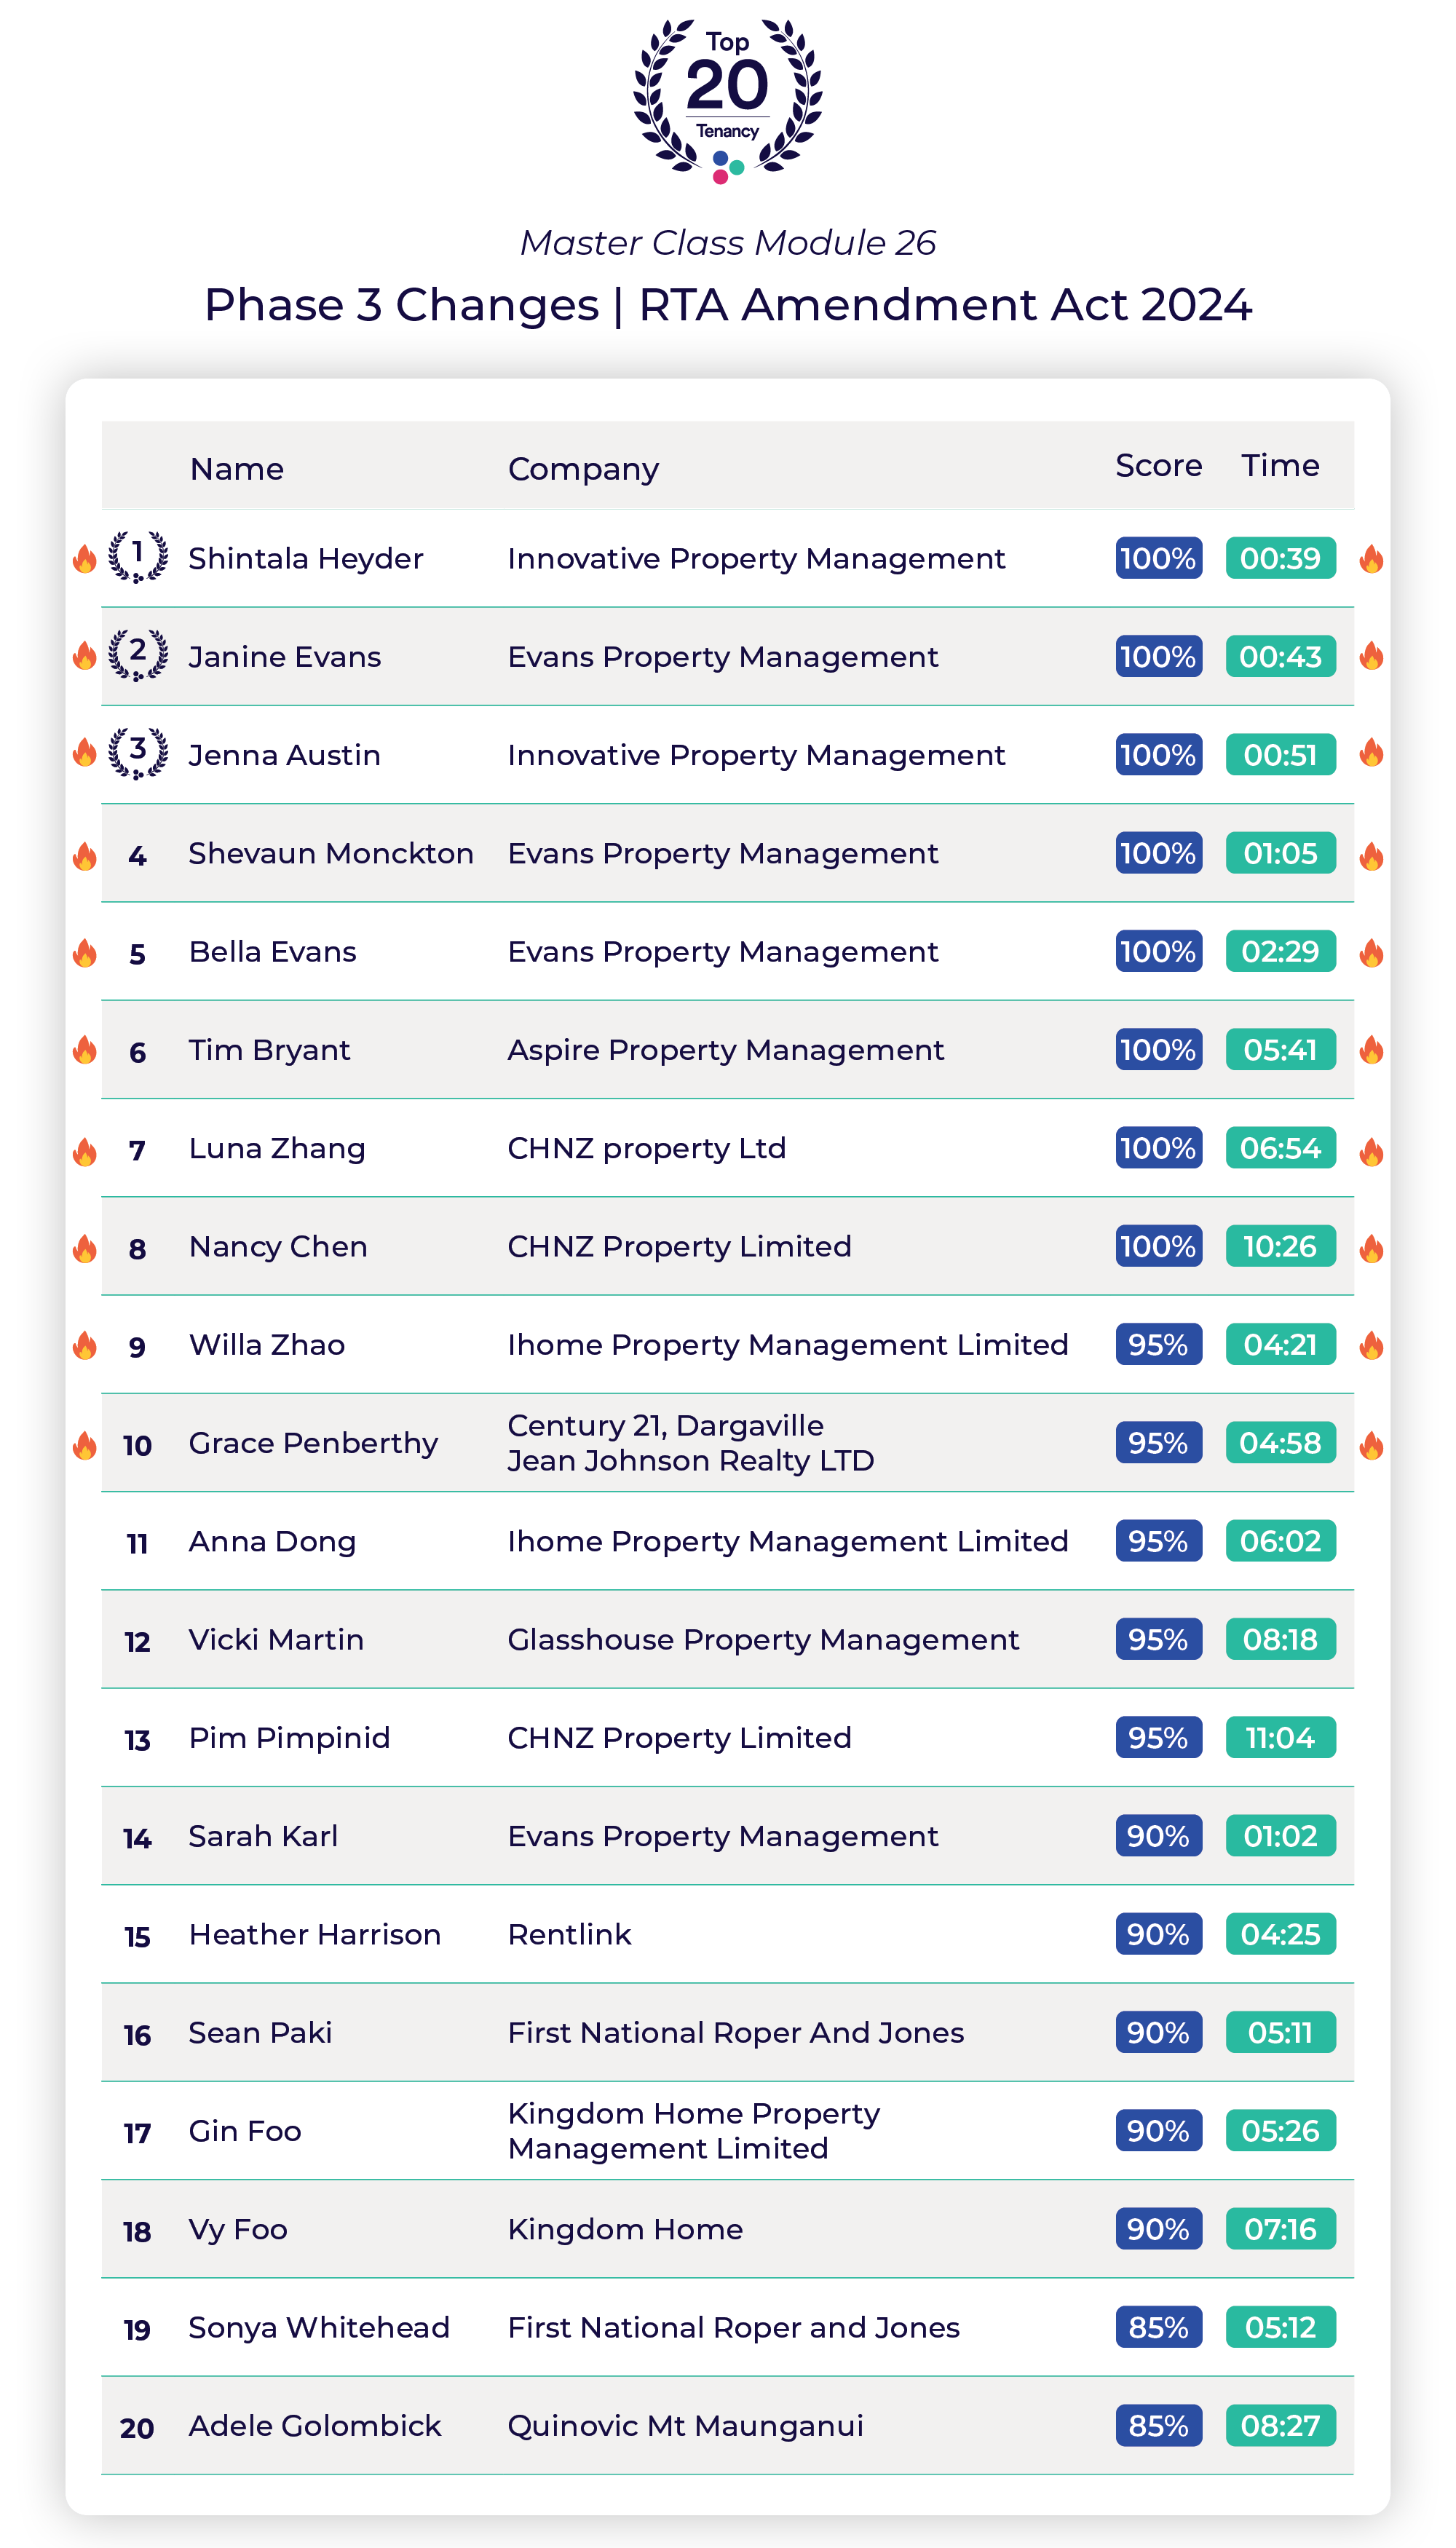Click flame icon right of Shintala Heyder's time
The height and width of the screenshot is (2548, 1456).
point(1371,559)
